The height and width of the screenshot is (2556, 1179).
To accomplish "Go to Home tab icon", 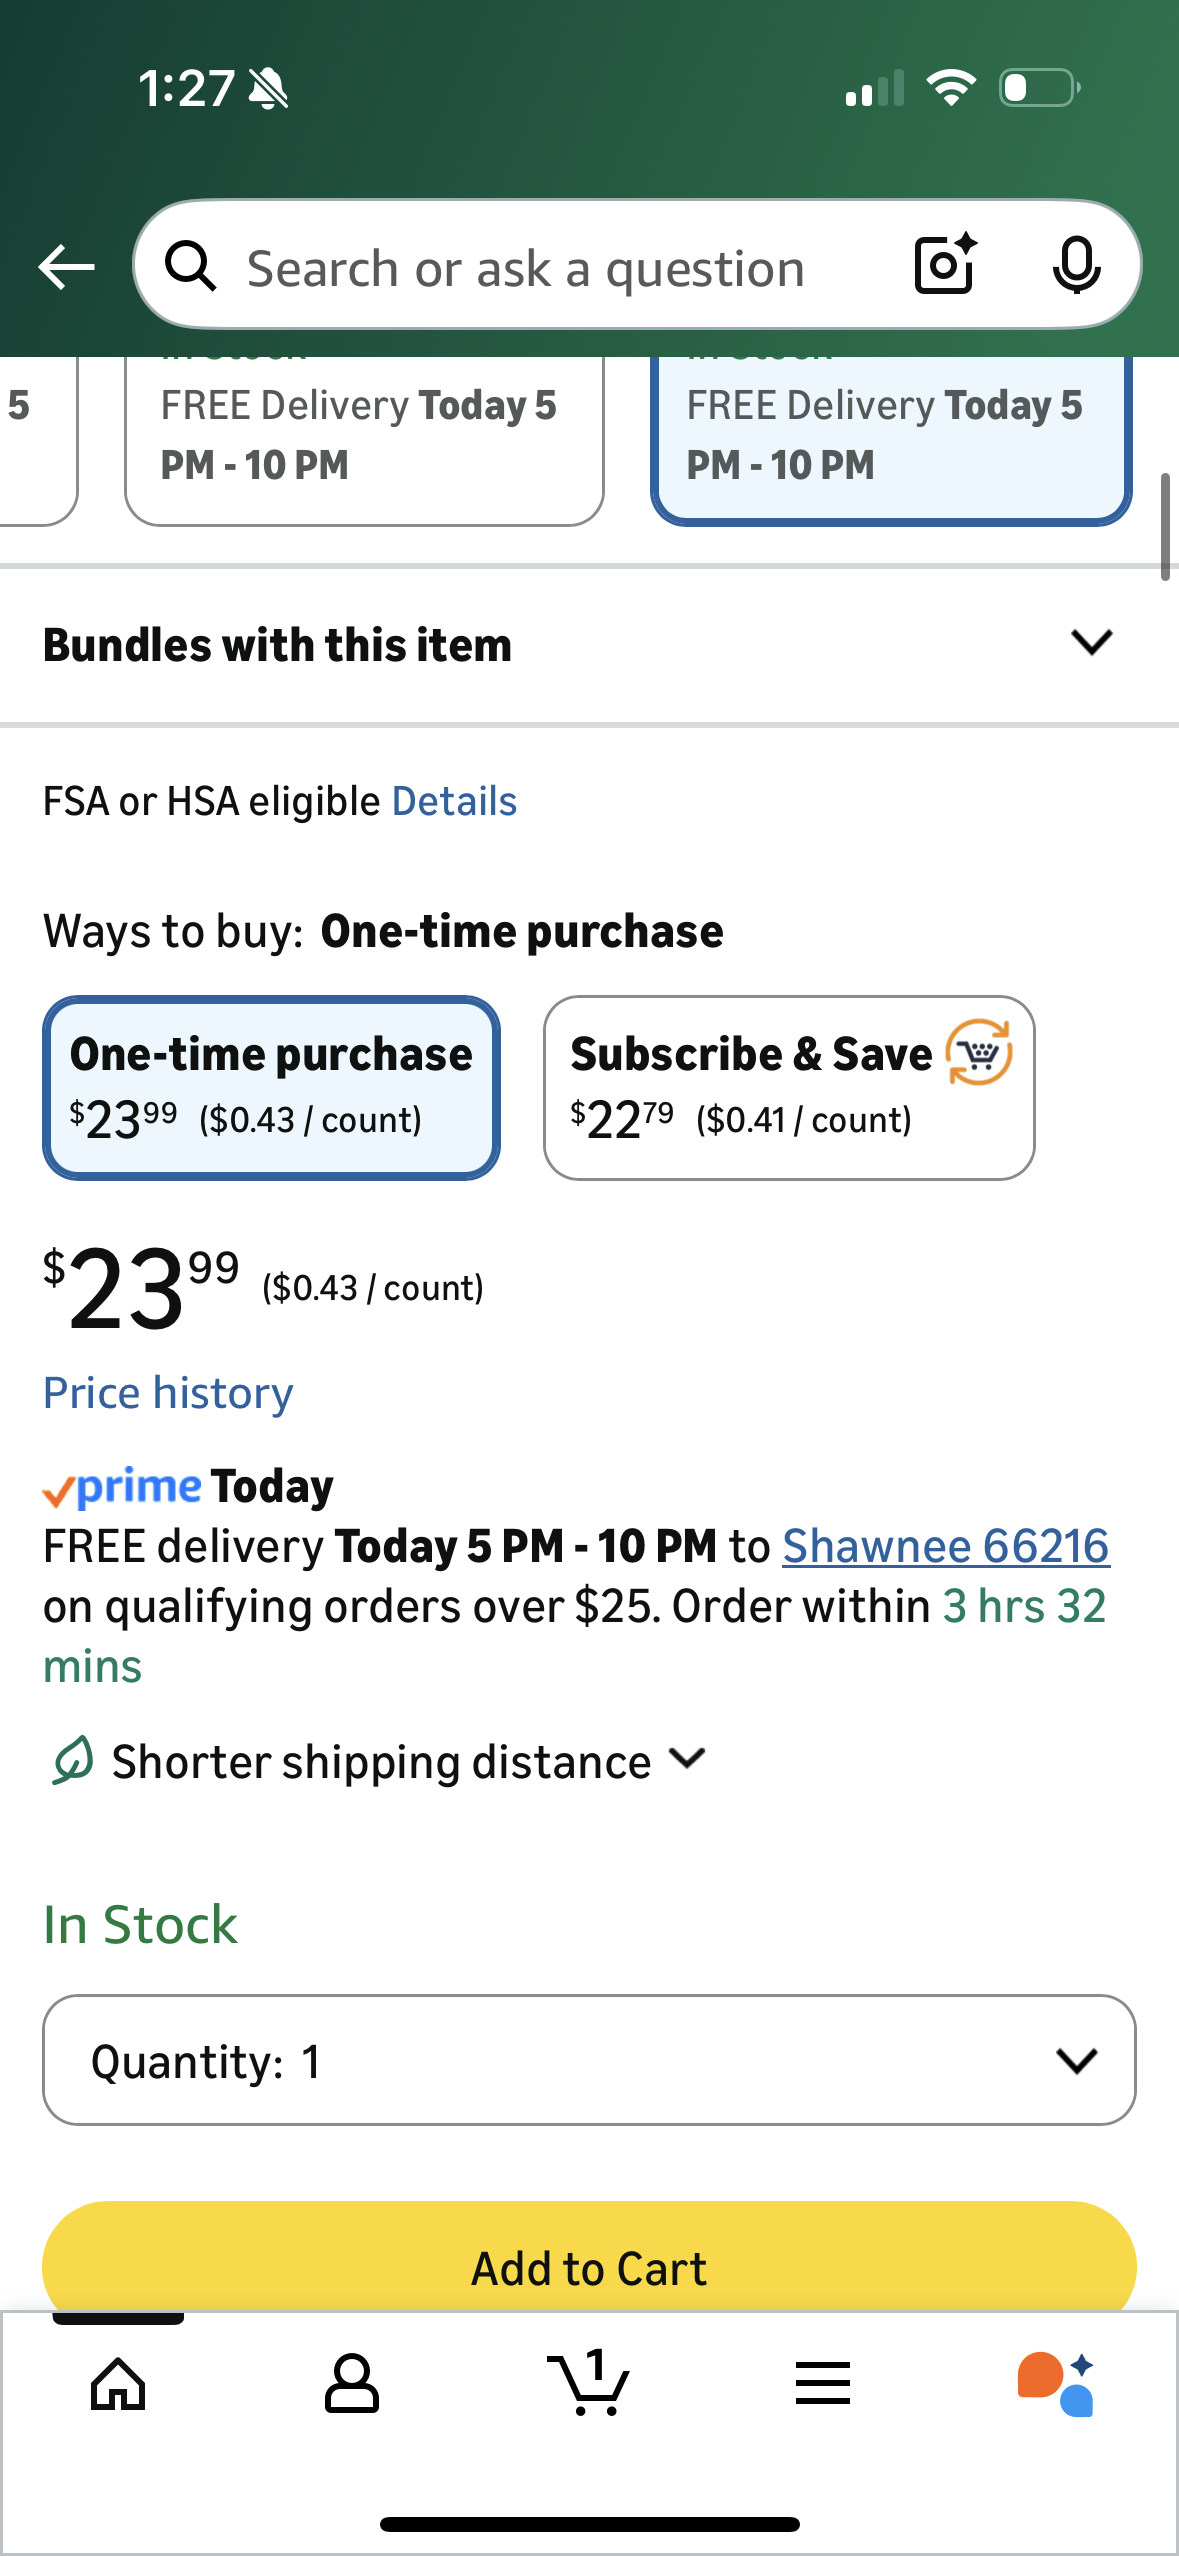I will 118,2384.
